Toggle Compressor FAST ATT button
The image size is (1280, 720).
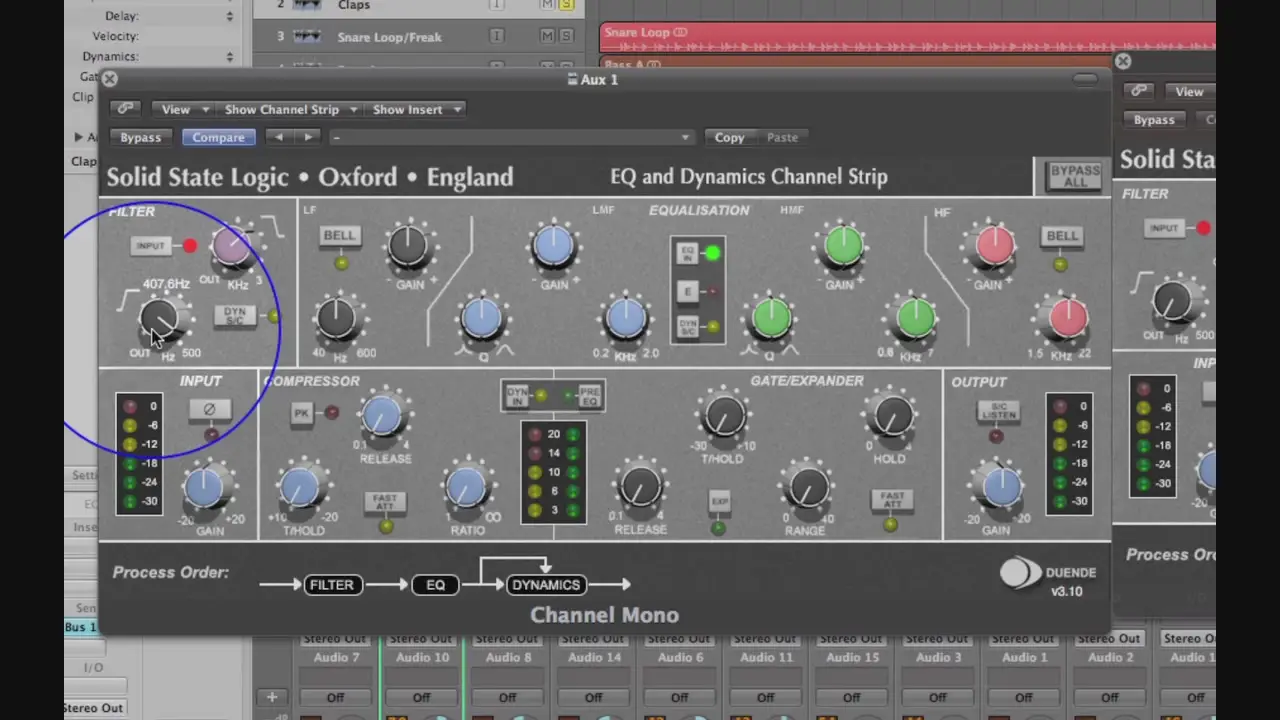pos(385,501)
